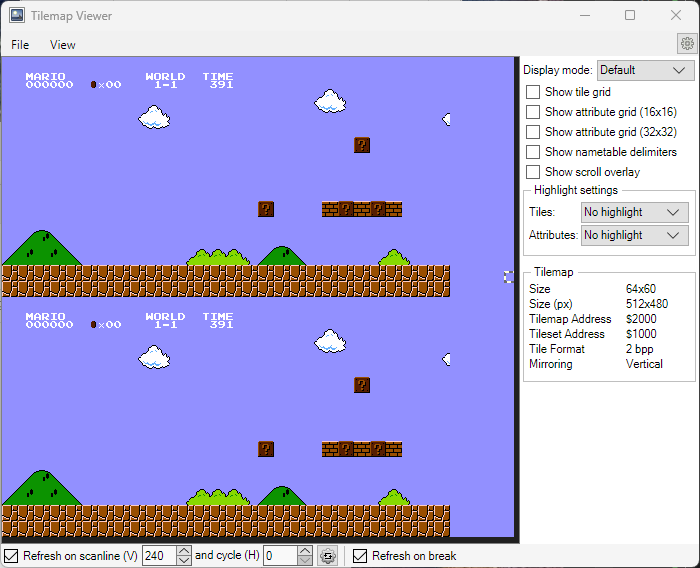Increase the scanline value with up arrow
Viewport: 700px width, 568px height.
(x=184, y=551)
